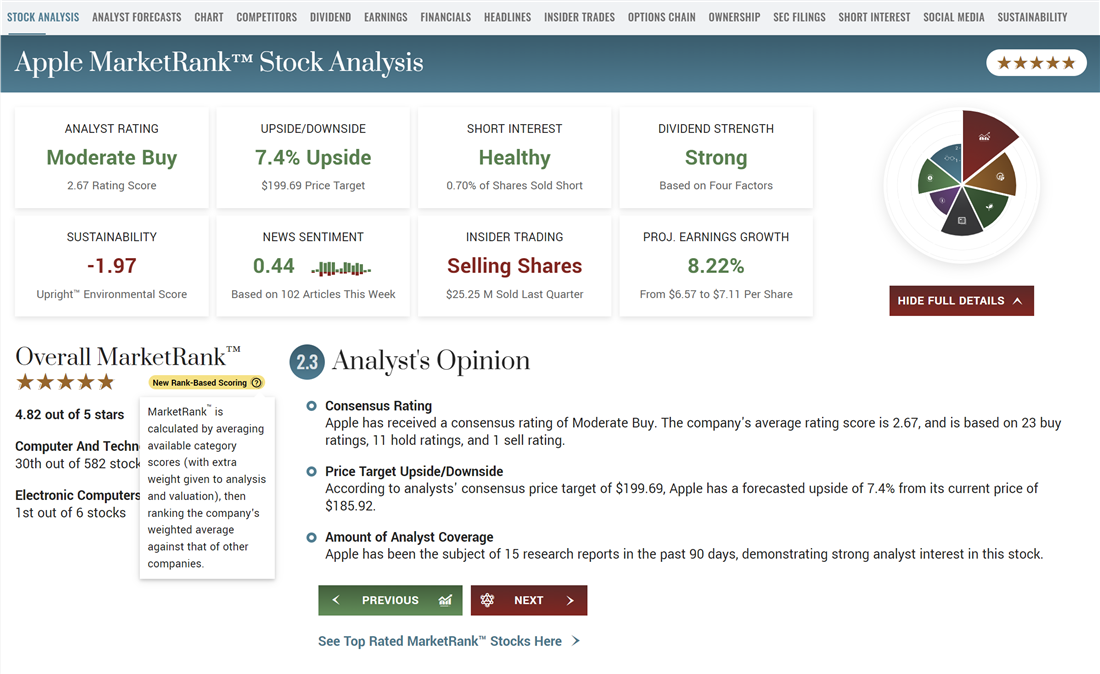
Task: Select the Consensus Rating bullet marker
Action: (x=311, y=406)
